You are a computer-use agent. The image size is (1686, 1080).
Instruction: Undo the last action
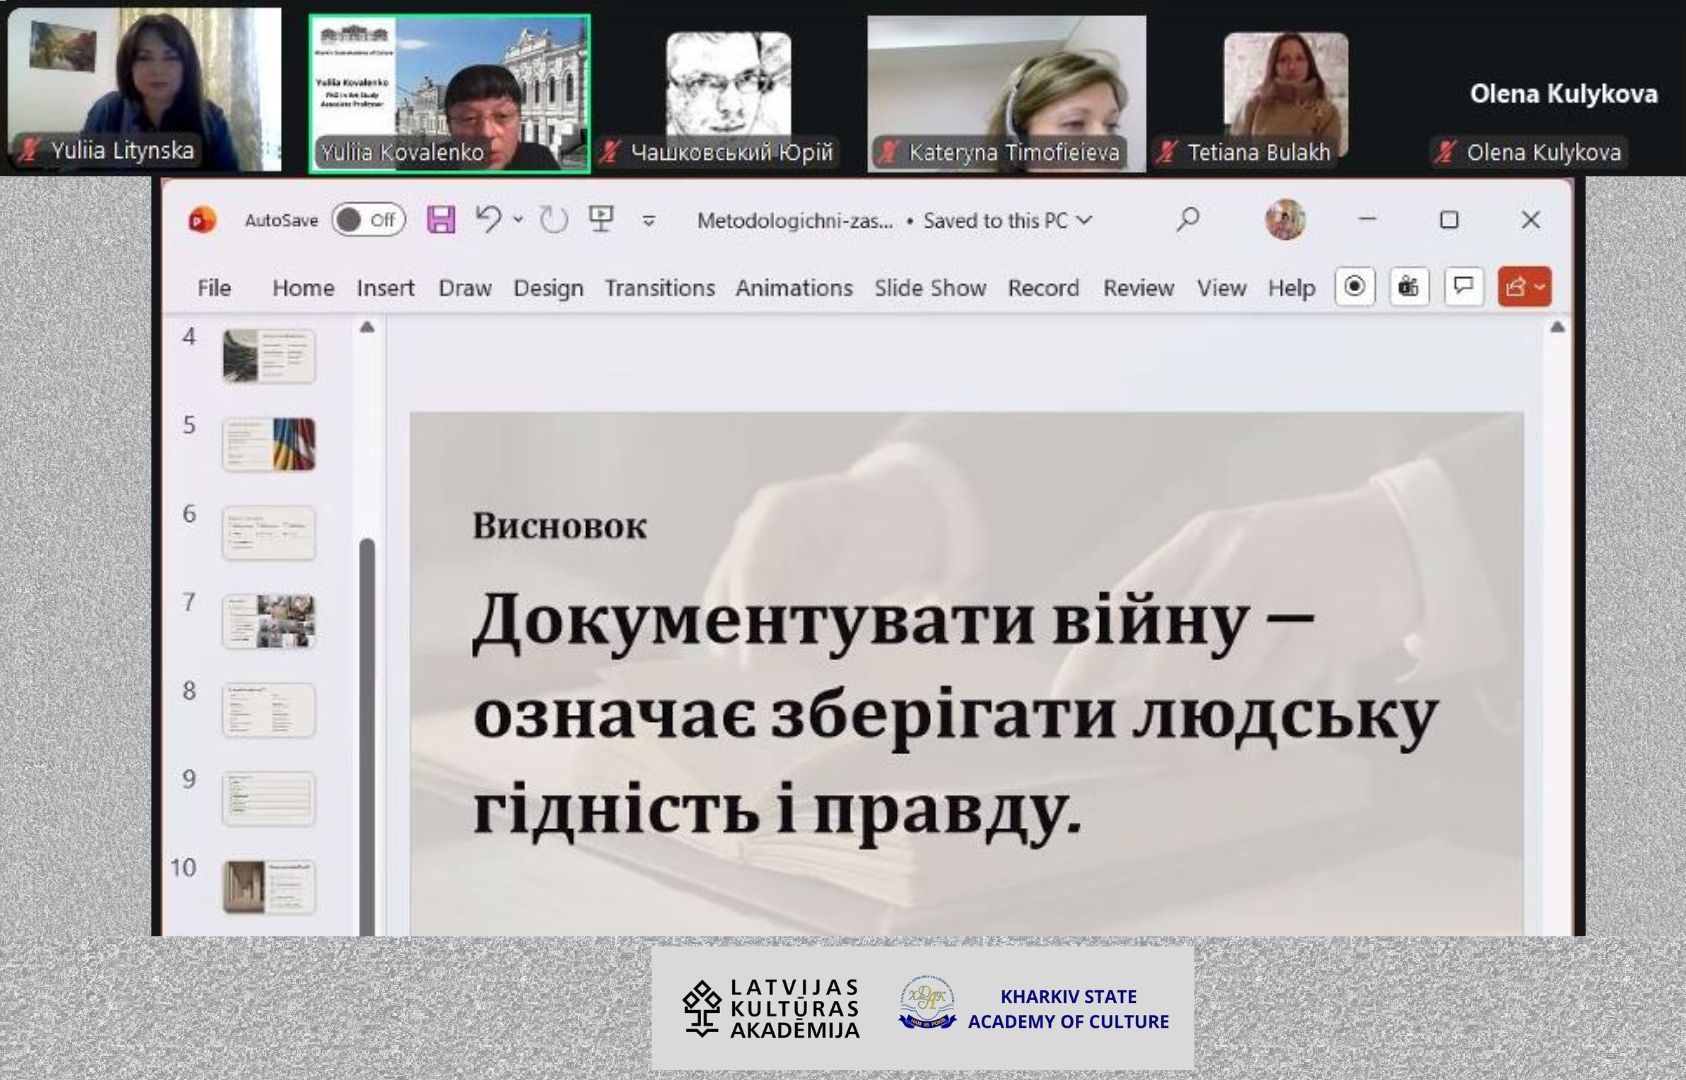tap(488, 219)
